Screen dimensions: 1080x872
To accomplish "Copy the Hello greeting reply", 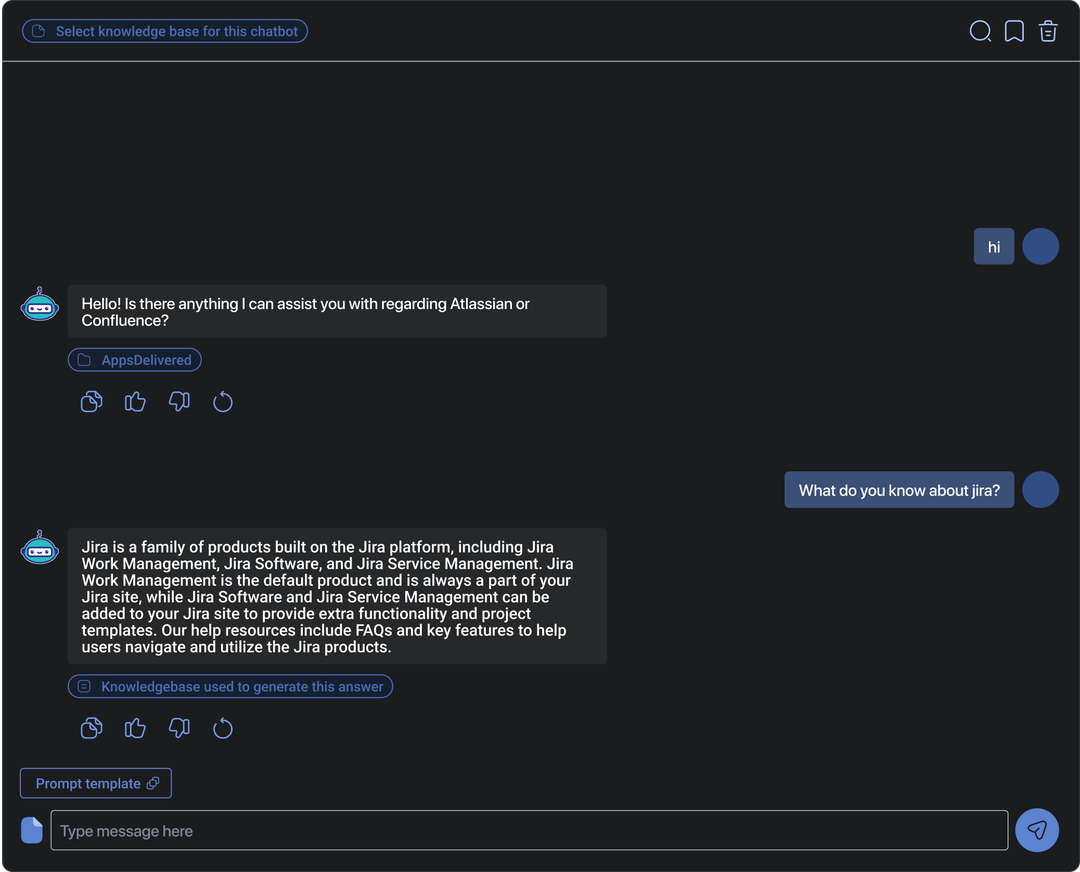I will click(92, 402).
